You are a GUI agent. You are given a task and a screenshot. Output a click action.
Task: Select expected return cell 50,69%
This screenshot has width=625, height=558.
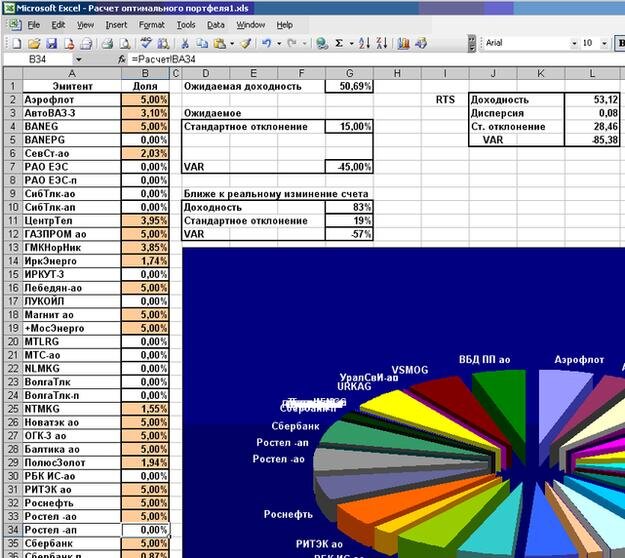pos(349,86)
